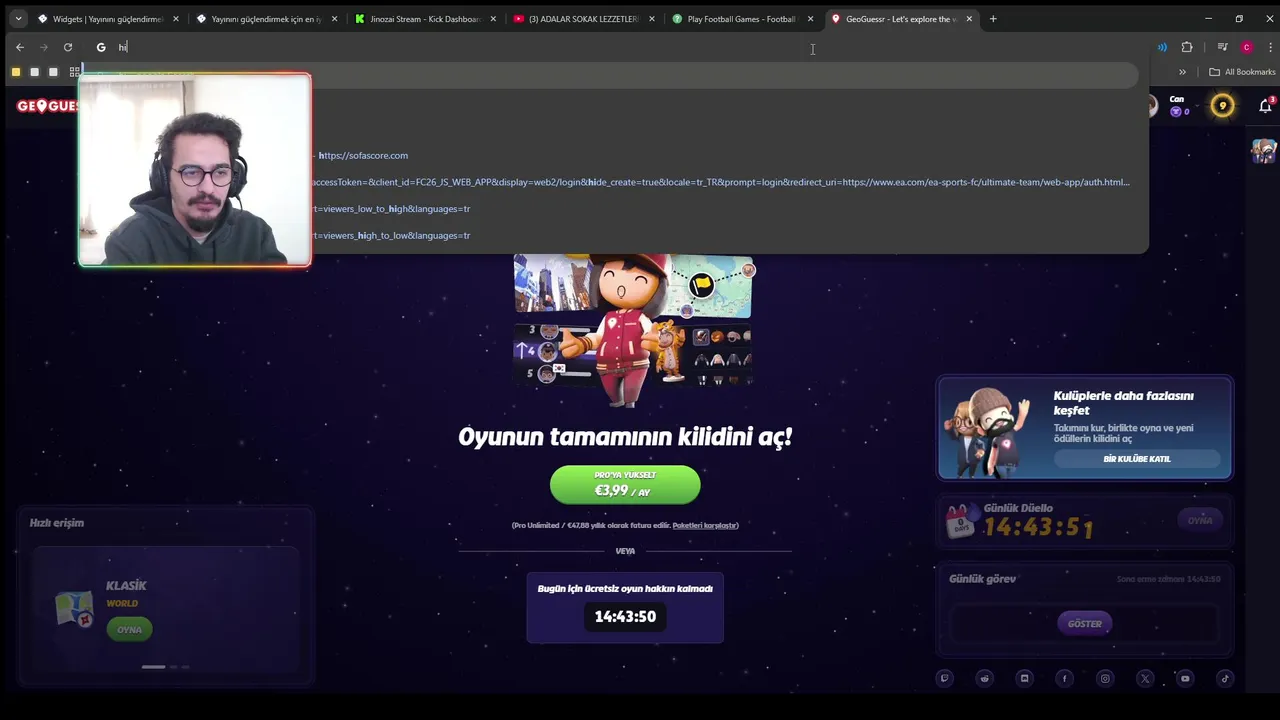Open the browser Extensions puzzle icon
This screenshot has height=720, width=1280.
pyautogui.click(x=1187, y=47)
